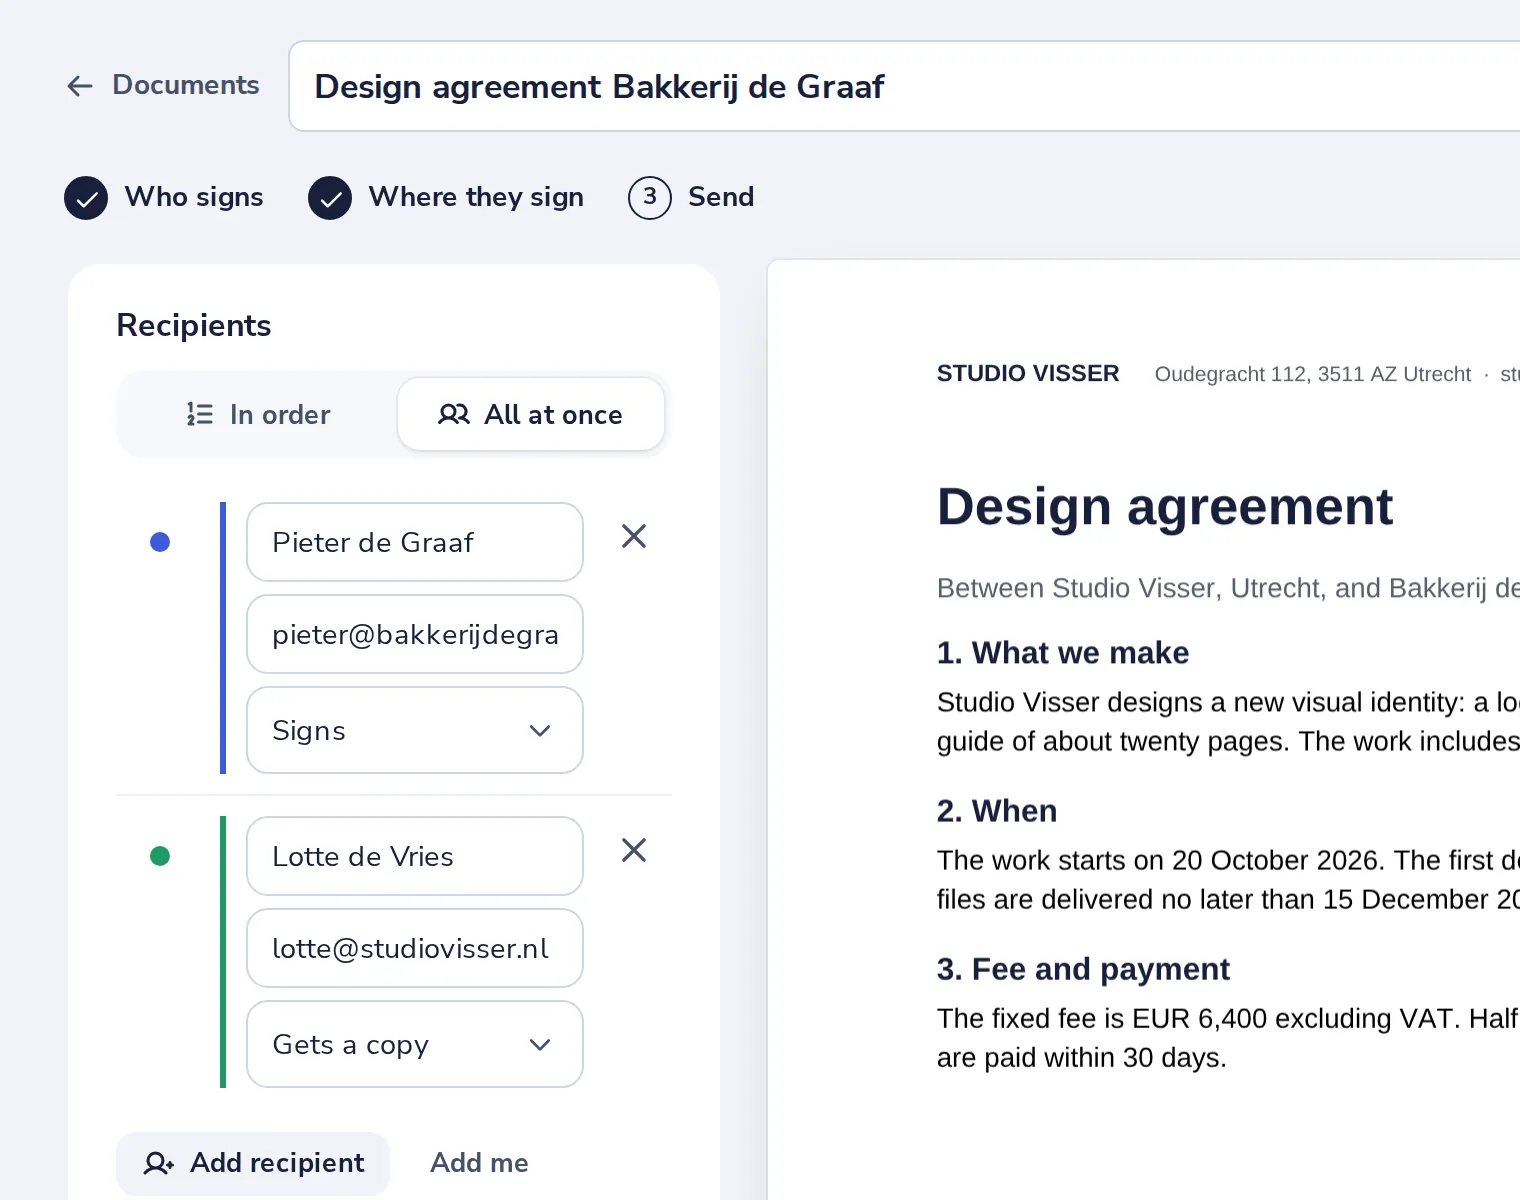Viewport: 1520px width, 1200px height.
Task: Open the Where they sign step
Action: (446, 197)
